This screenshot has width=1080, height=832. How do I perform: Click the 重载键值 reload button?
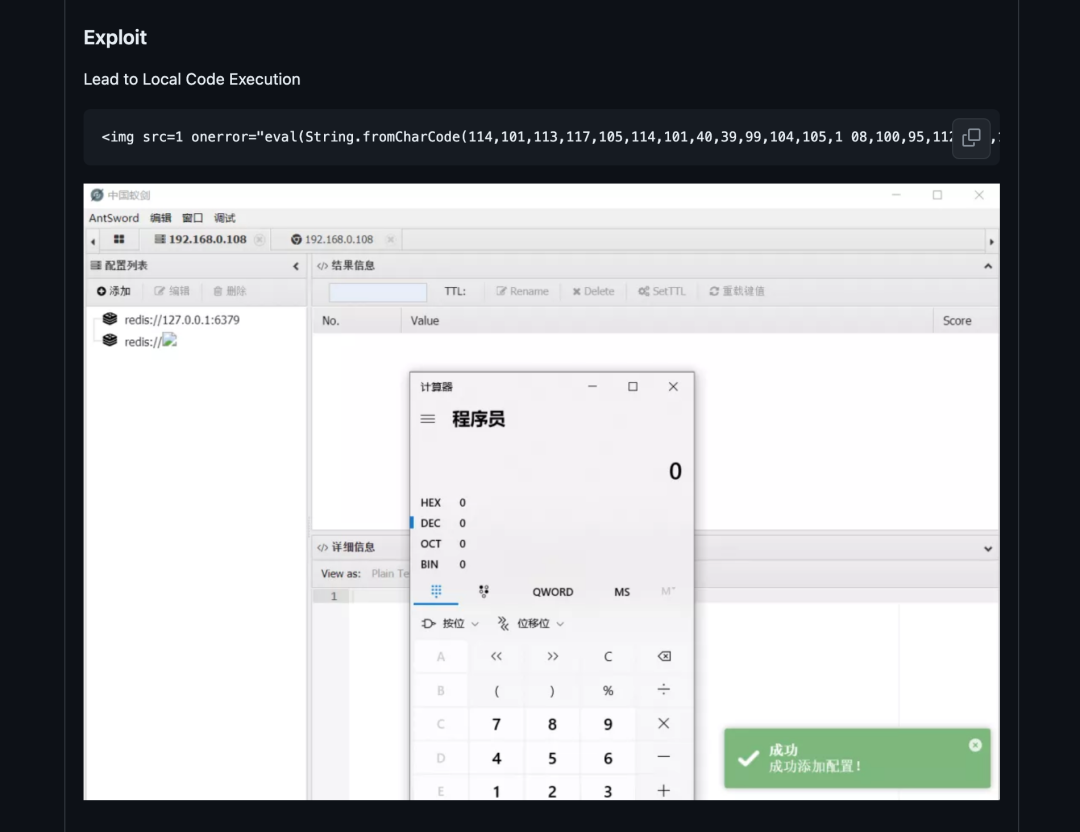click(x=737, y=291)
